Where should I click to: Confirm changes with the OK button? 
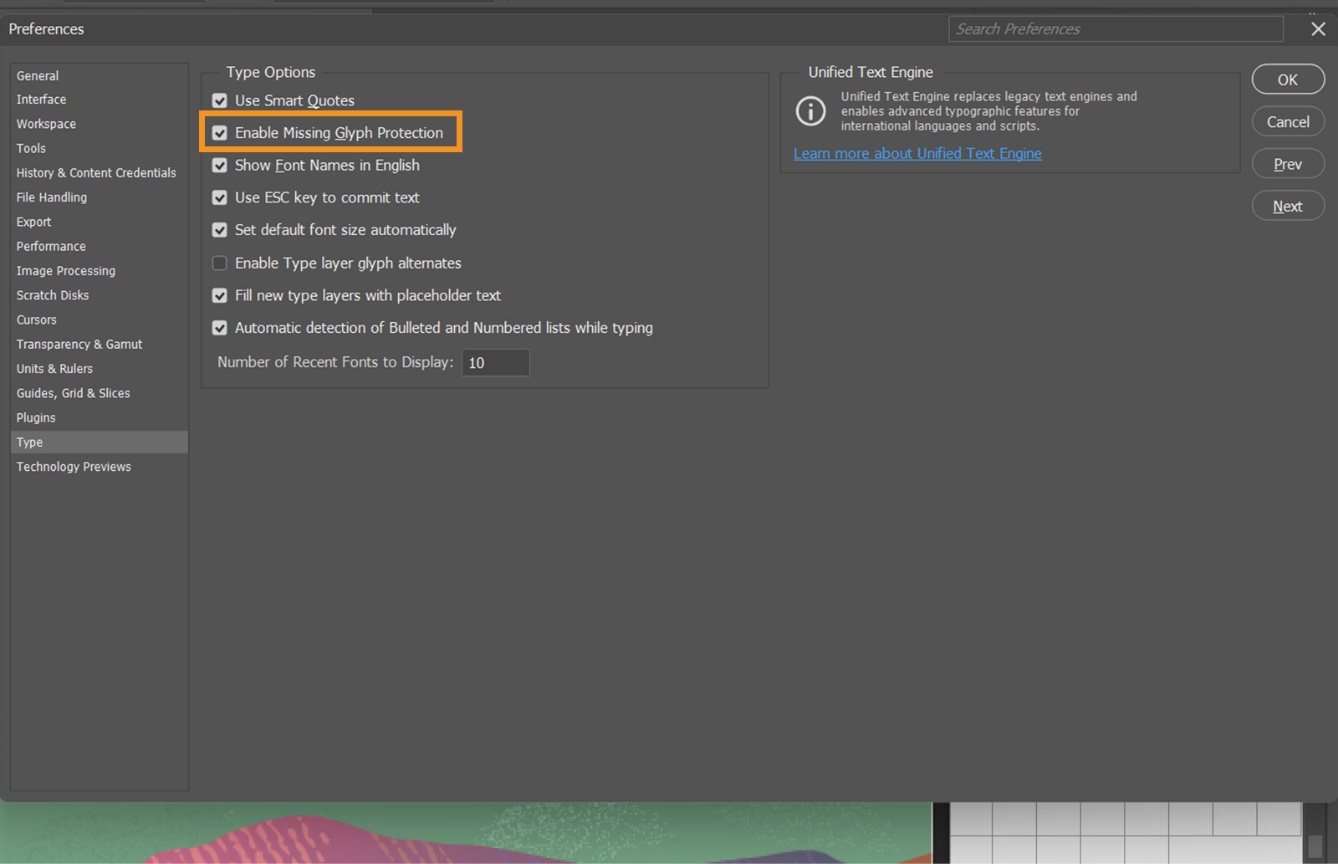click(x=1288, y=79)
